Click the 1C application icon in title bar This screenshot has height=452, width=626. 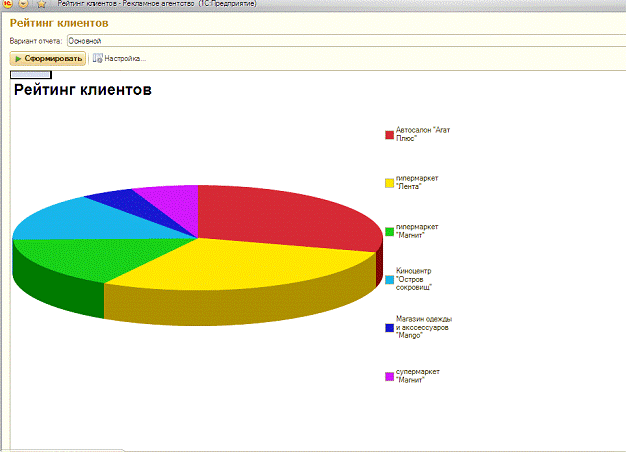pyautogui.click(x=6, y=4)
